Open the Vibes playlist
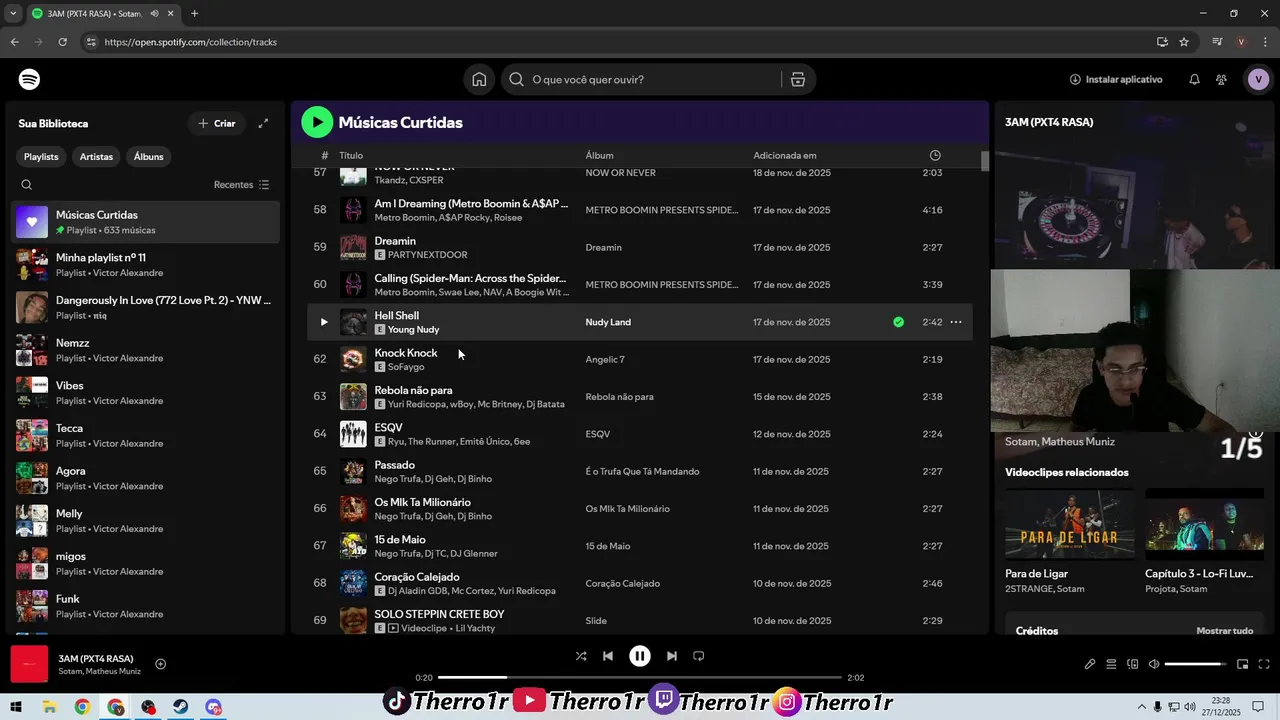This screenshot has width=1280, height=720. pyautogui.click(x=146, y=393)
